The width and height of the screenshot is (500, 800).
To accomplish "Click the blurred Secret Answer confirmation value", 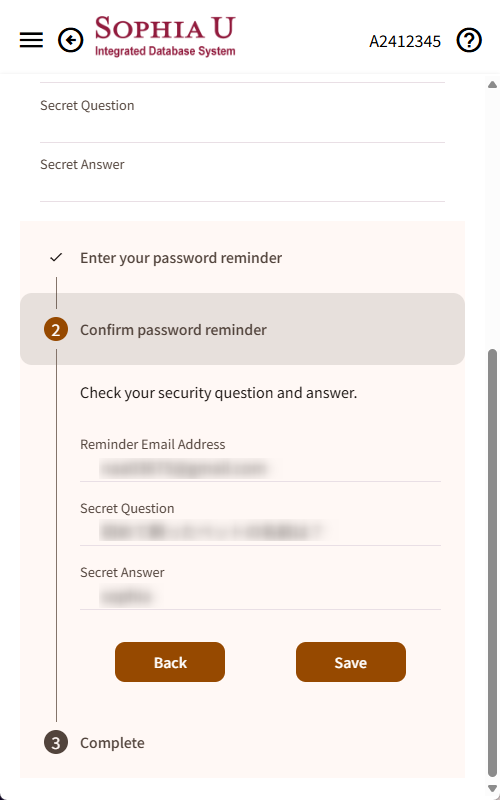I will coord(127,596).
